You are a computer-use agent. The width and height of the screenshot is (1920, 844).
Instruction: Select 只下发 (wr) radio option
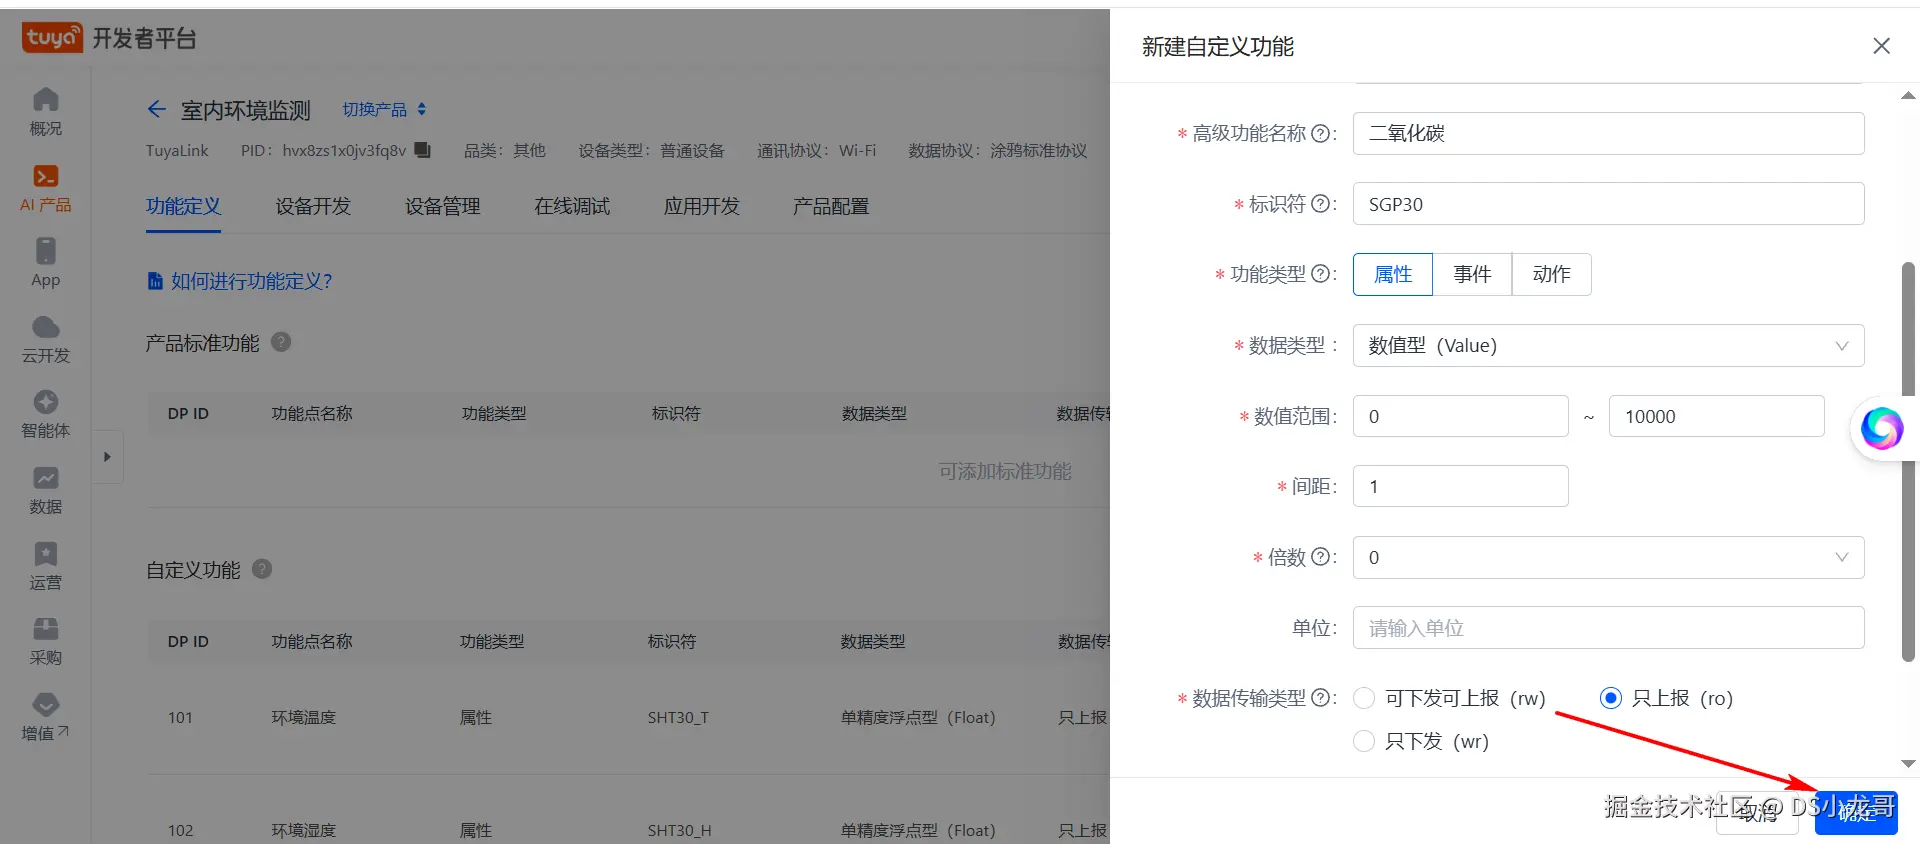(x=1364, y=741)
